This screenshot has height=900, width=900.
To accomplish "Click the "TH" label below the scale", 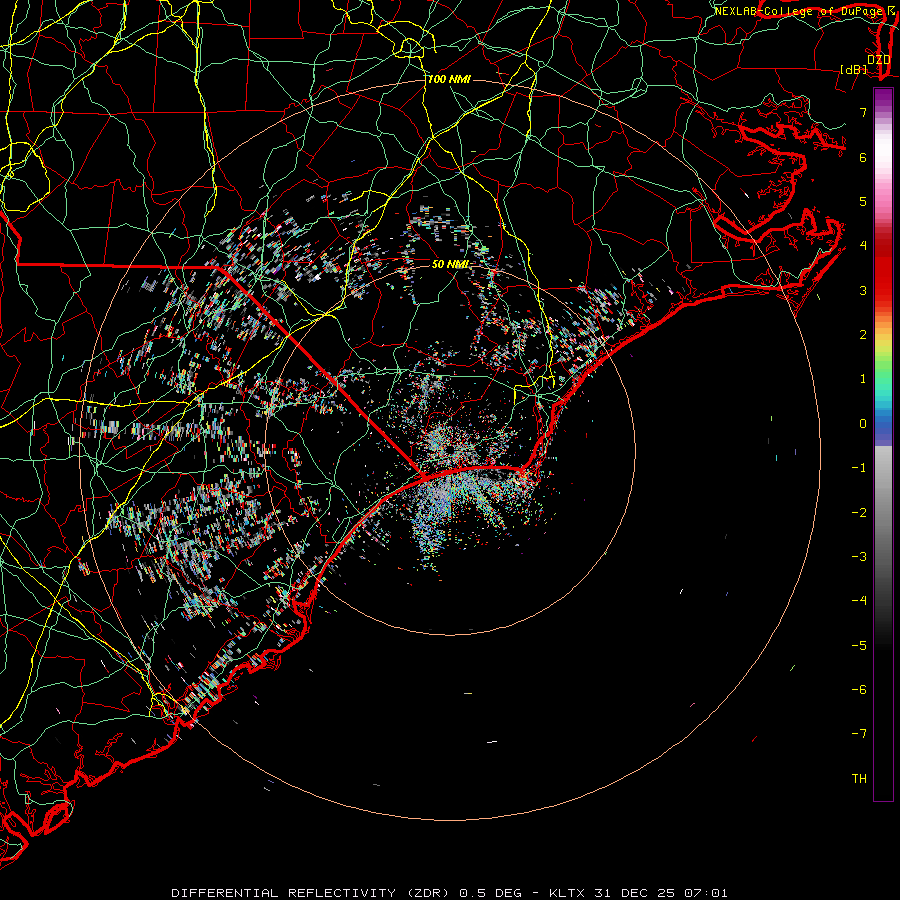I will click(x=859, y=779).
